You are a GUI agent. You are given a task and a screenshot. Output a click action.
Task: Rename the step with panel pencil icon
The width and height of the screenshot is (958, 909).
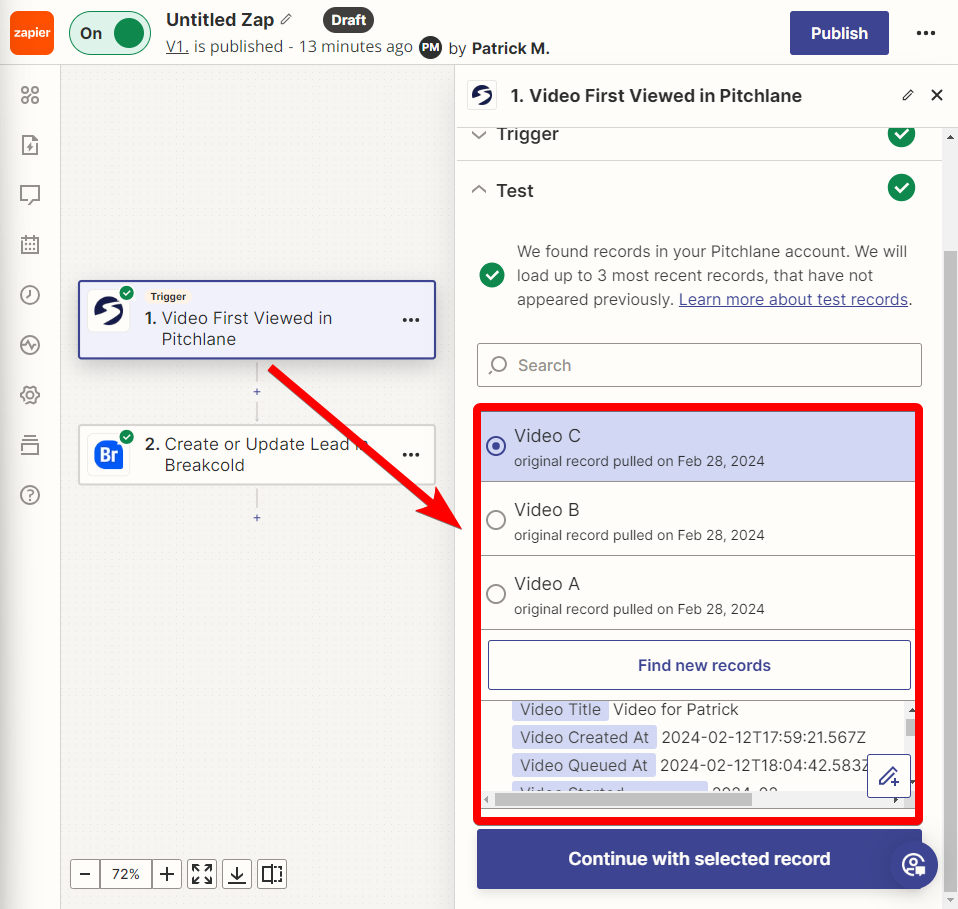(x=908, y=95)
